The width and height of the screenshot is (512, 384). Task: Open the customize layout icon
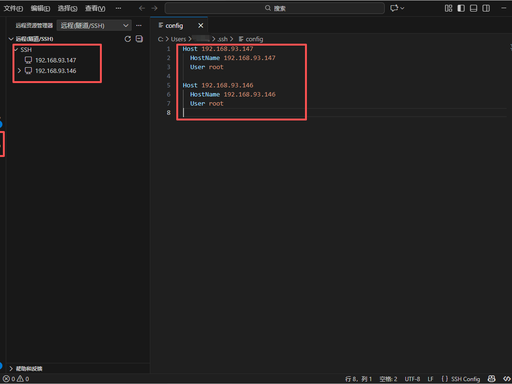[x=449, y=8]
